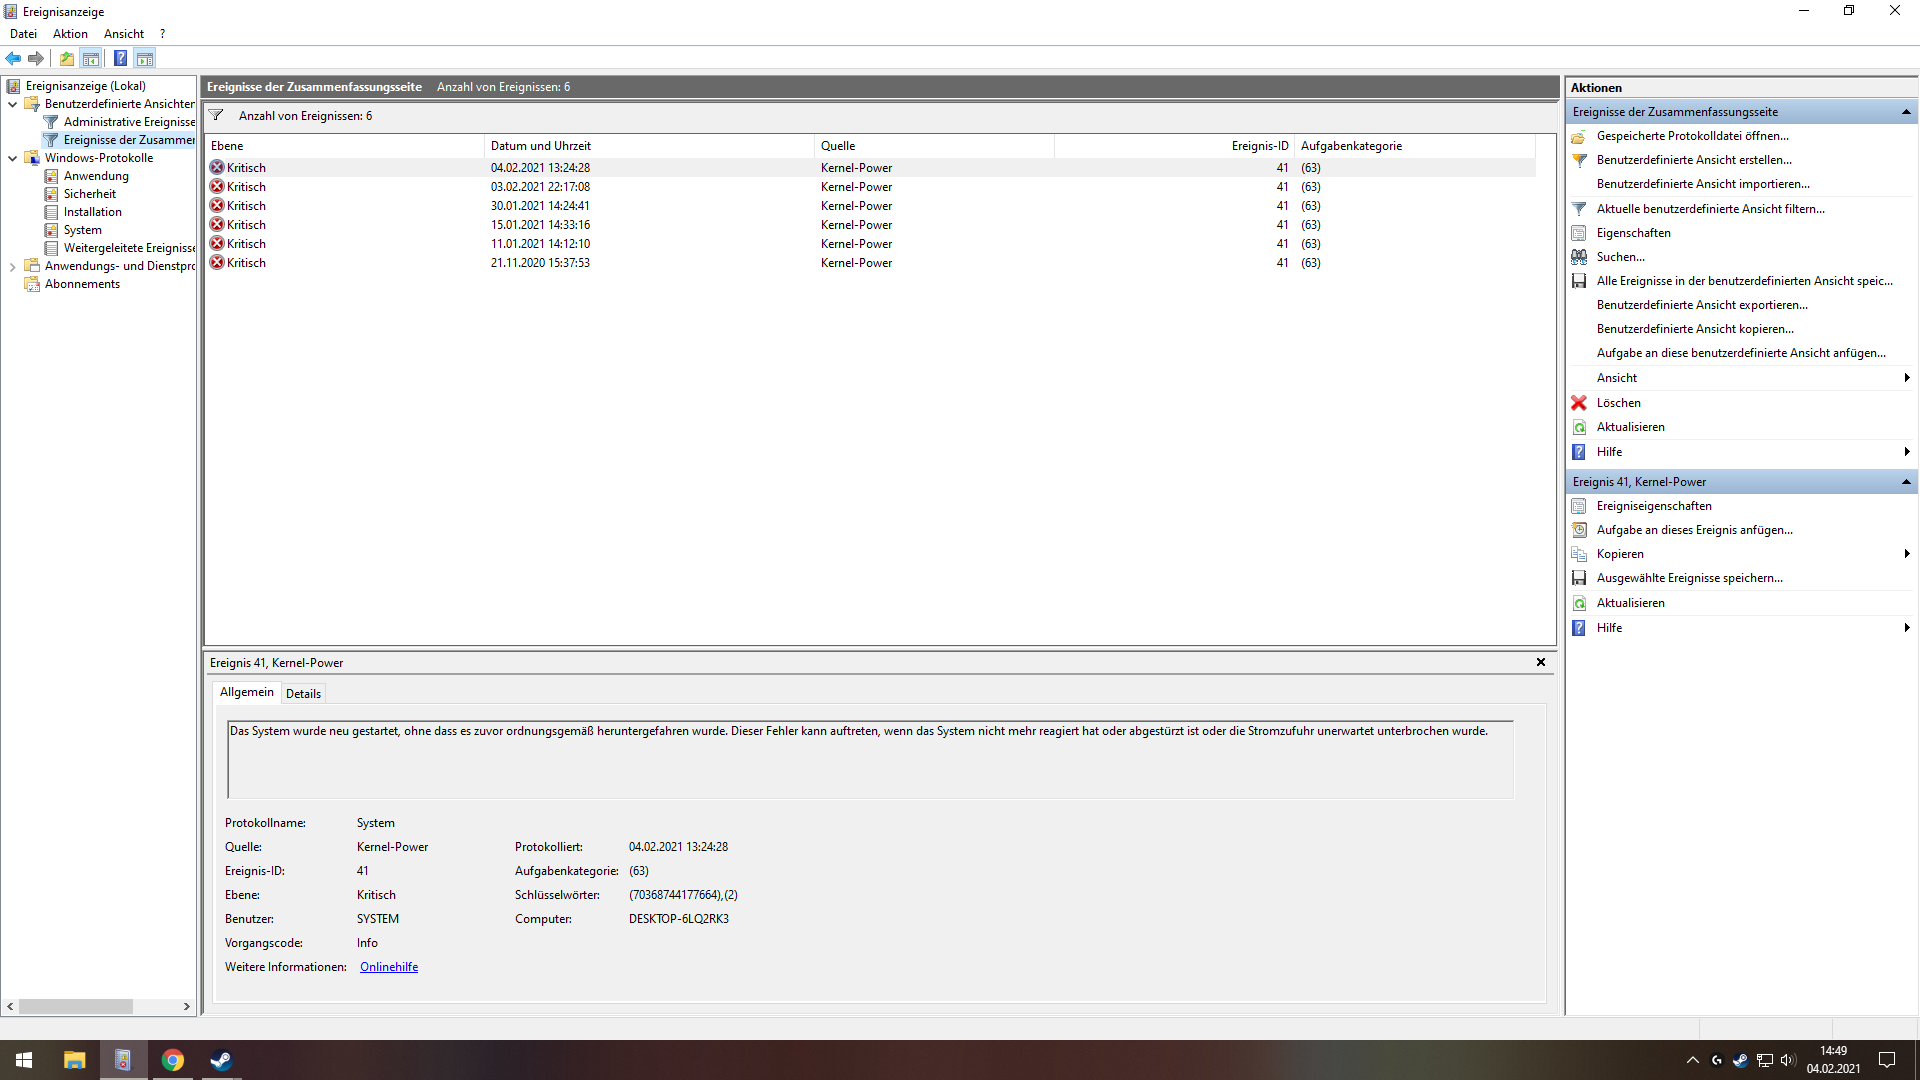Select the System log in tree
Image resolution: width=1920 pixels, height=1080 pixels.
82,230
